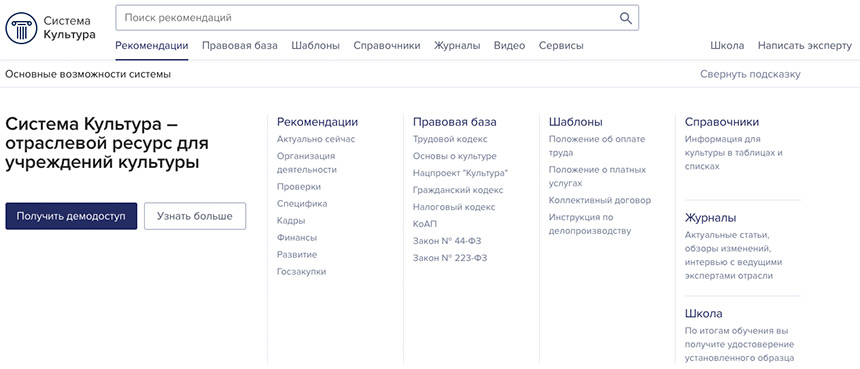The height and width of the screenshot is (369, 860).
Task: Open the КоАП link
Action: 425,224
